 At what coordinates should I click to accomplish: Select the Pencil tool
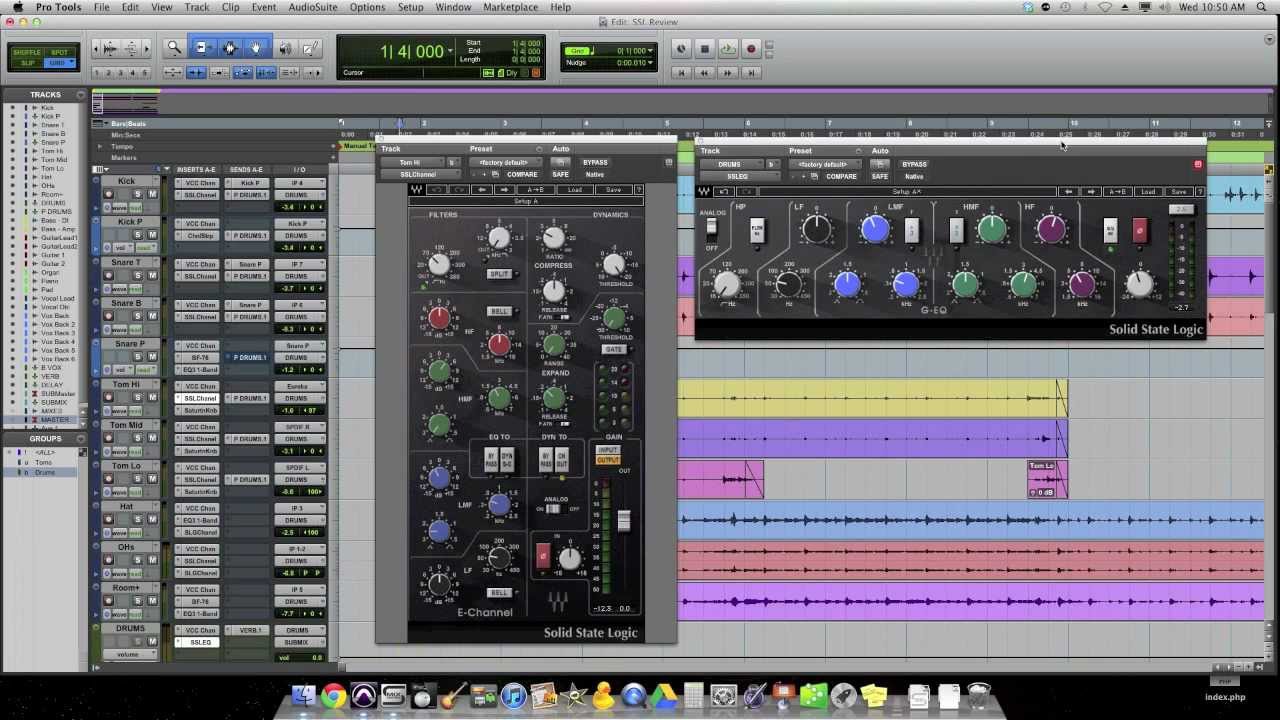[x=311, y=48]
